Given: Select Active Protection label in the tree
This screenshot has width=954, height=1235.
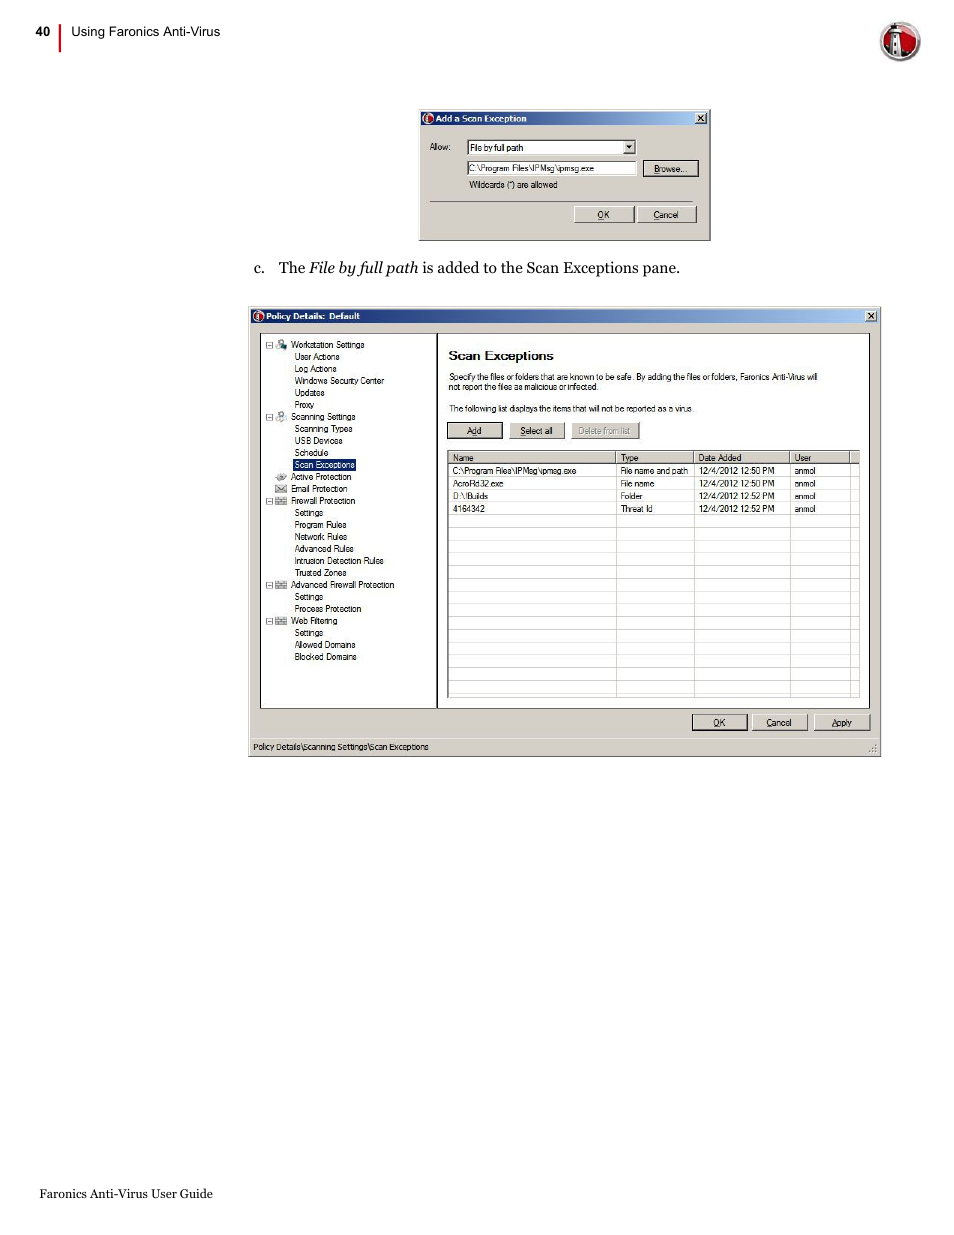Looking at the screenshot, I should pyautogui.click(x=321, y=477).
